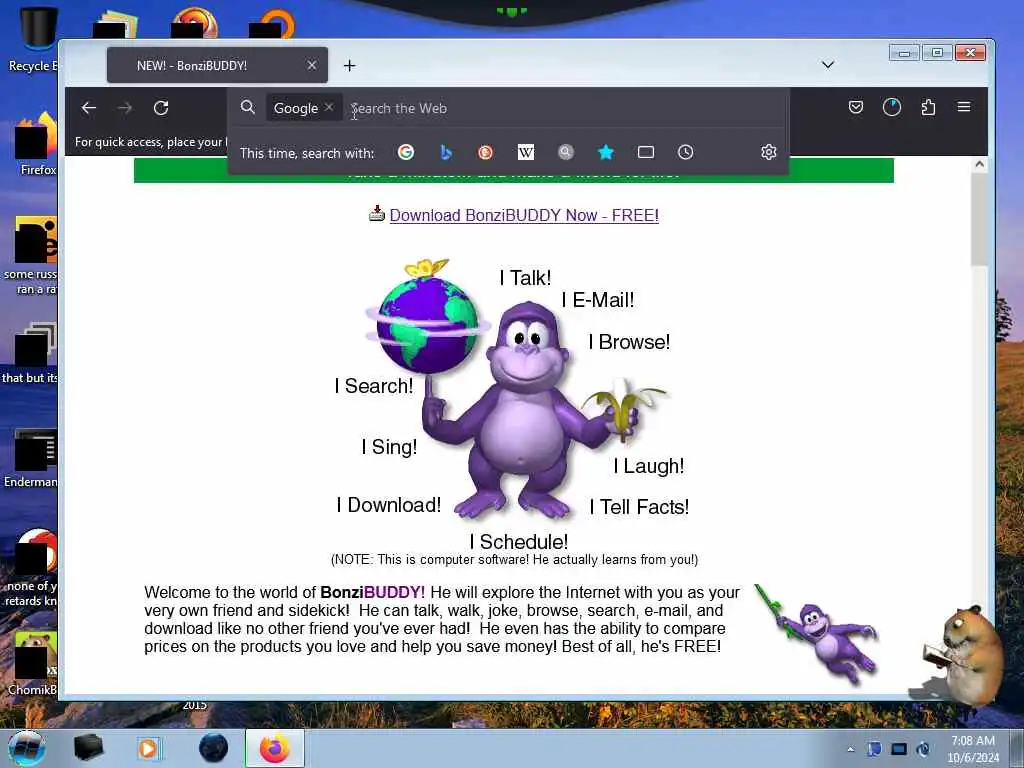1024x768 pixels.
Task: Click the download icon beside the download link
Action: tap(377, 214)
